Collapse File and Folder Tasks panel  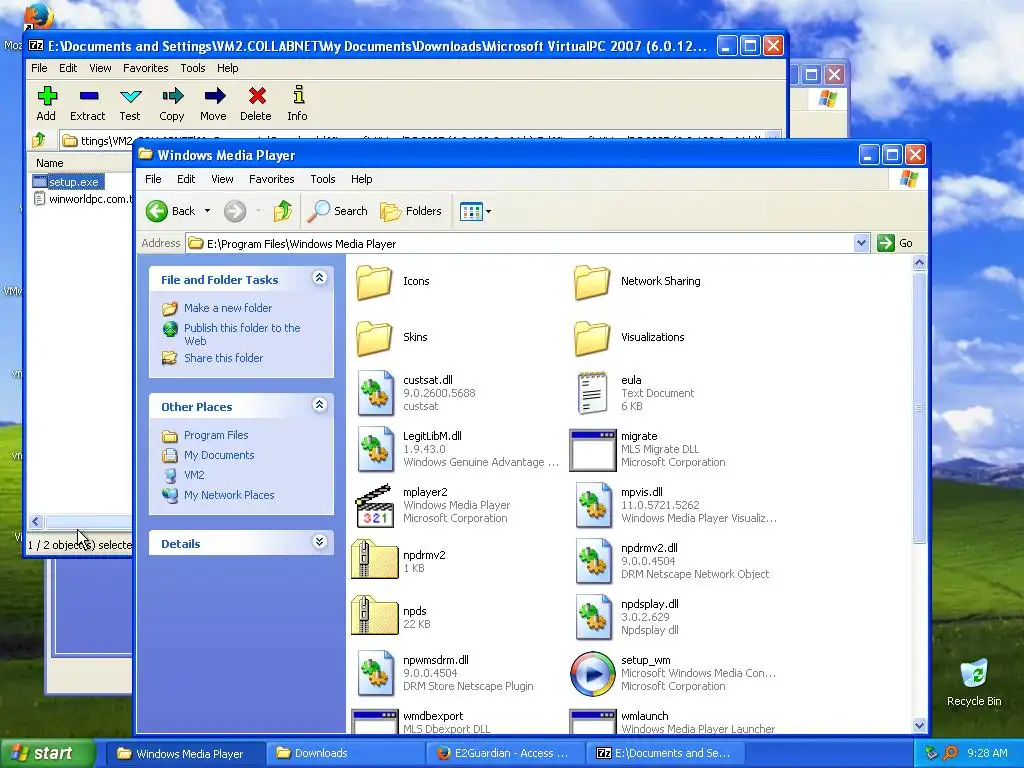[x=319, y=278]
